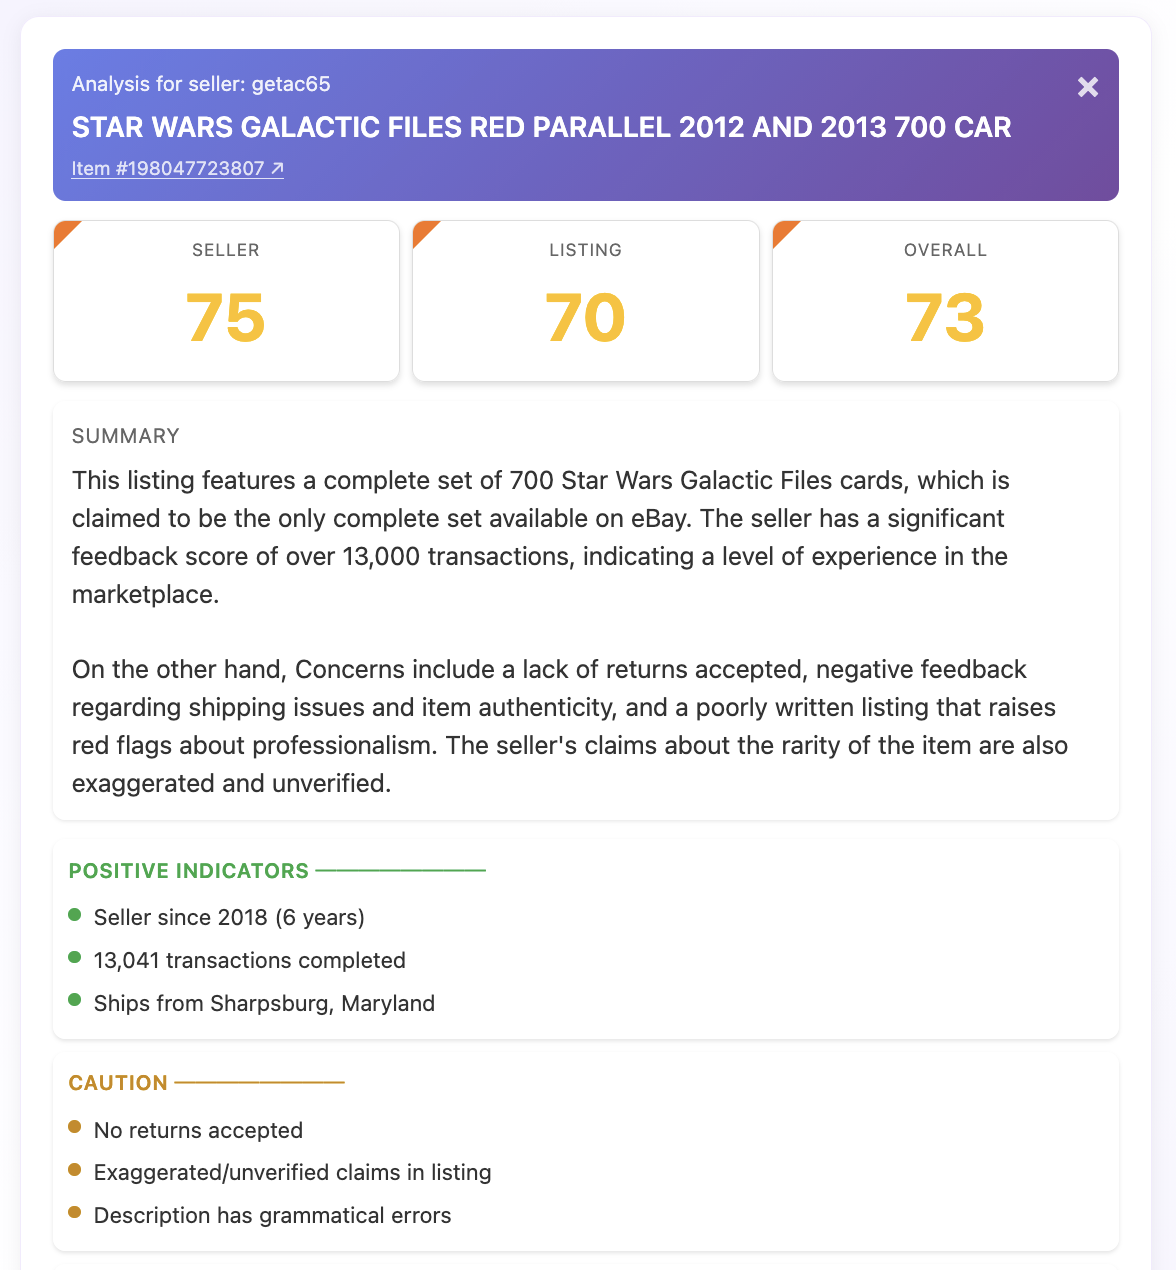Click the orange corner ribbon on the LISTING card

424,231
